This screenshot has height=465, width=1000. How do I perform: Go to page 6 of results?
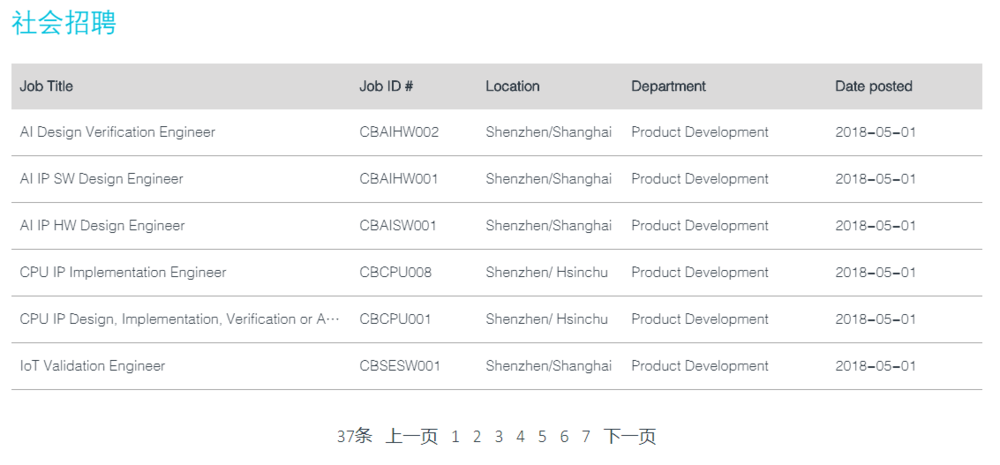coord(564,437)
